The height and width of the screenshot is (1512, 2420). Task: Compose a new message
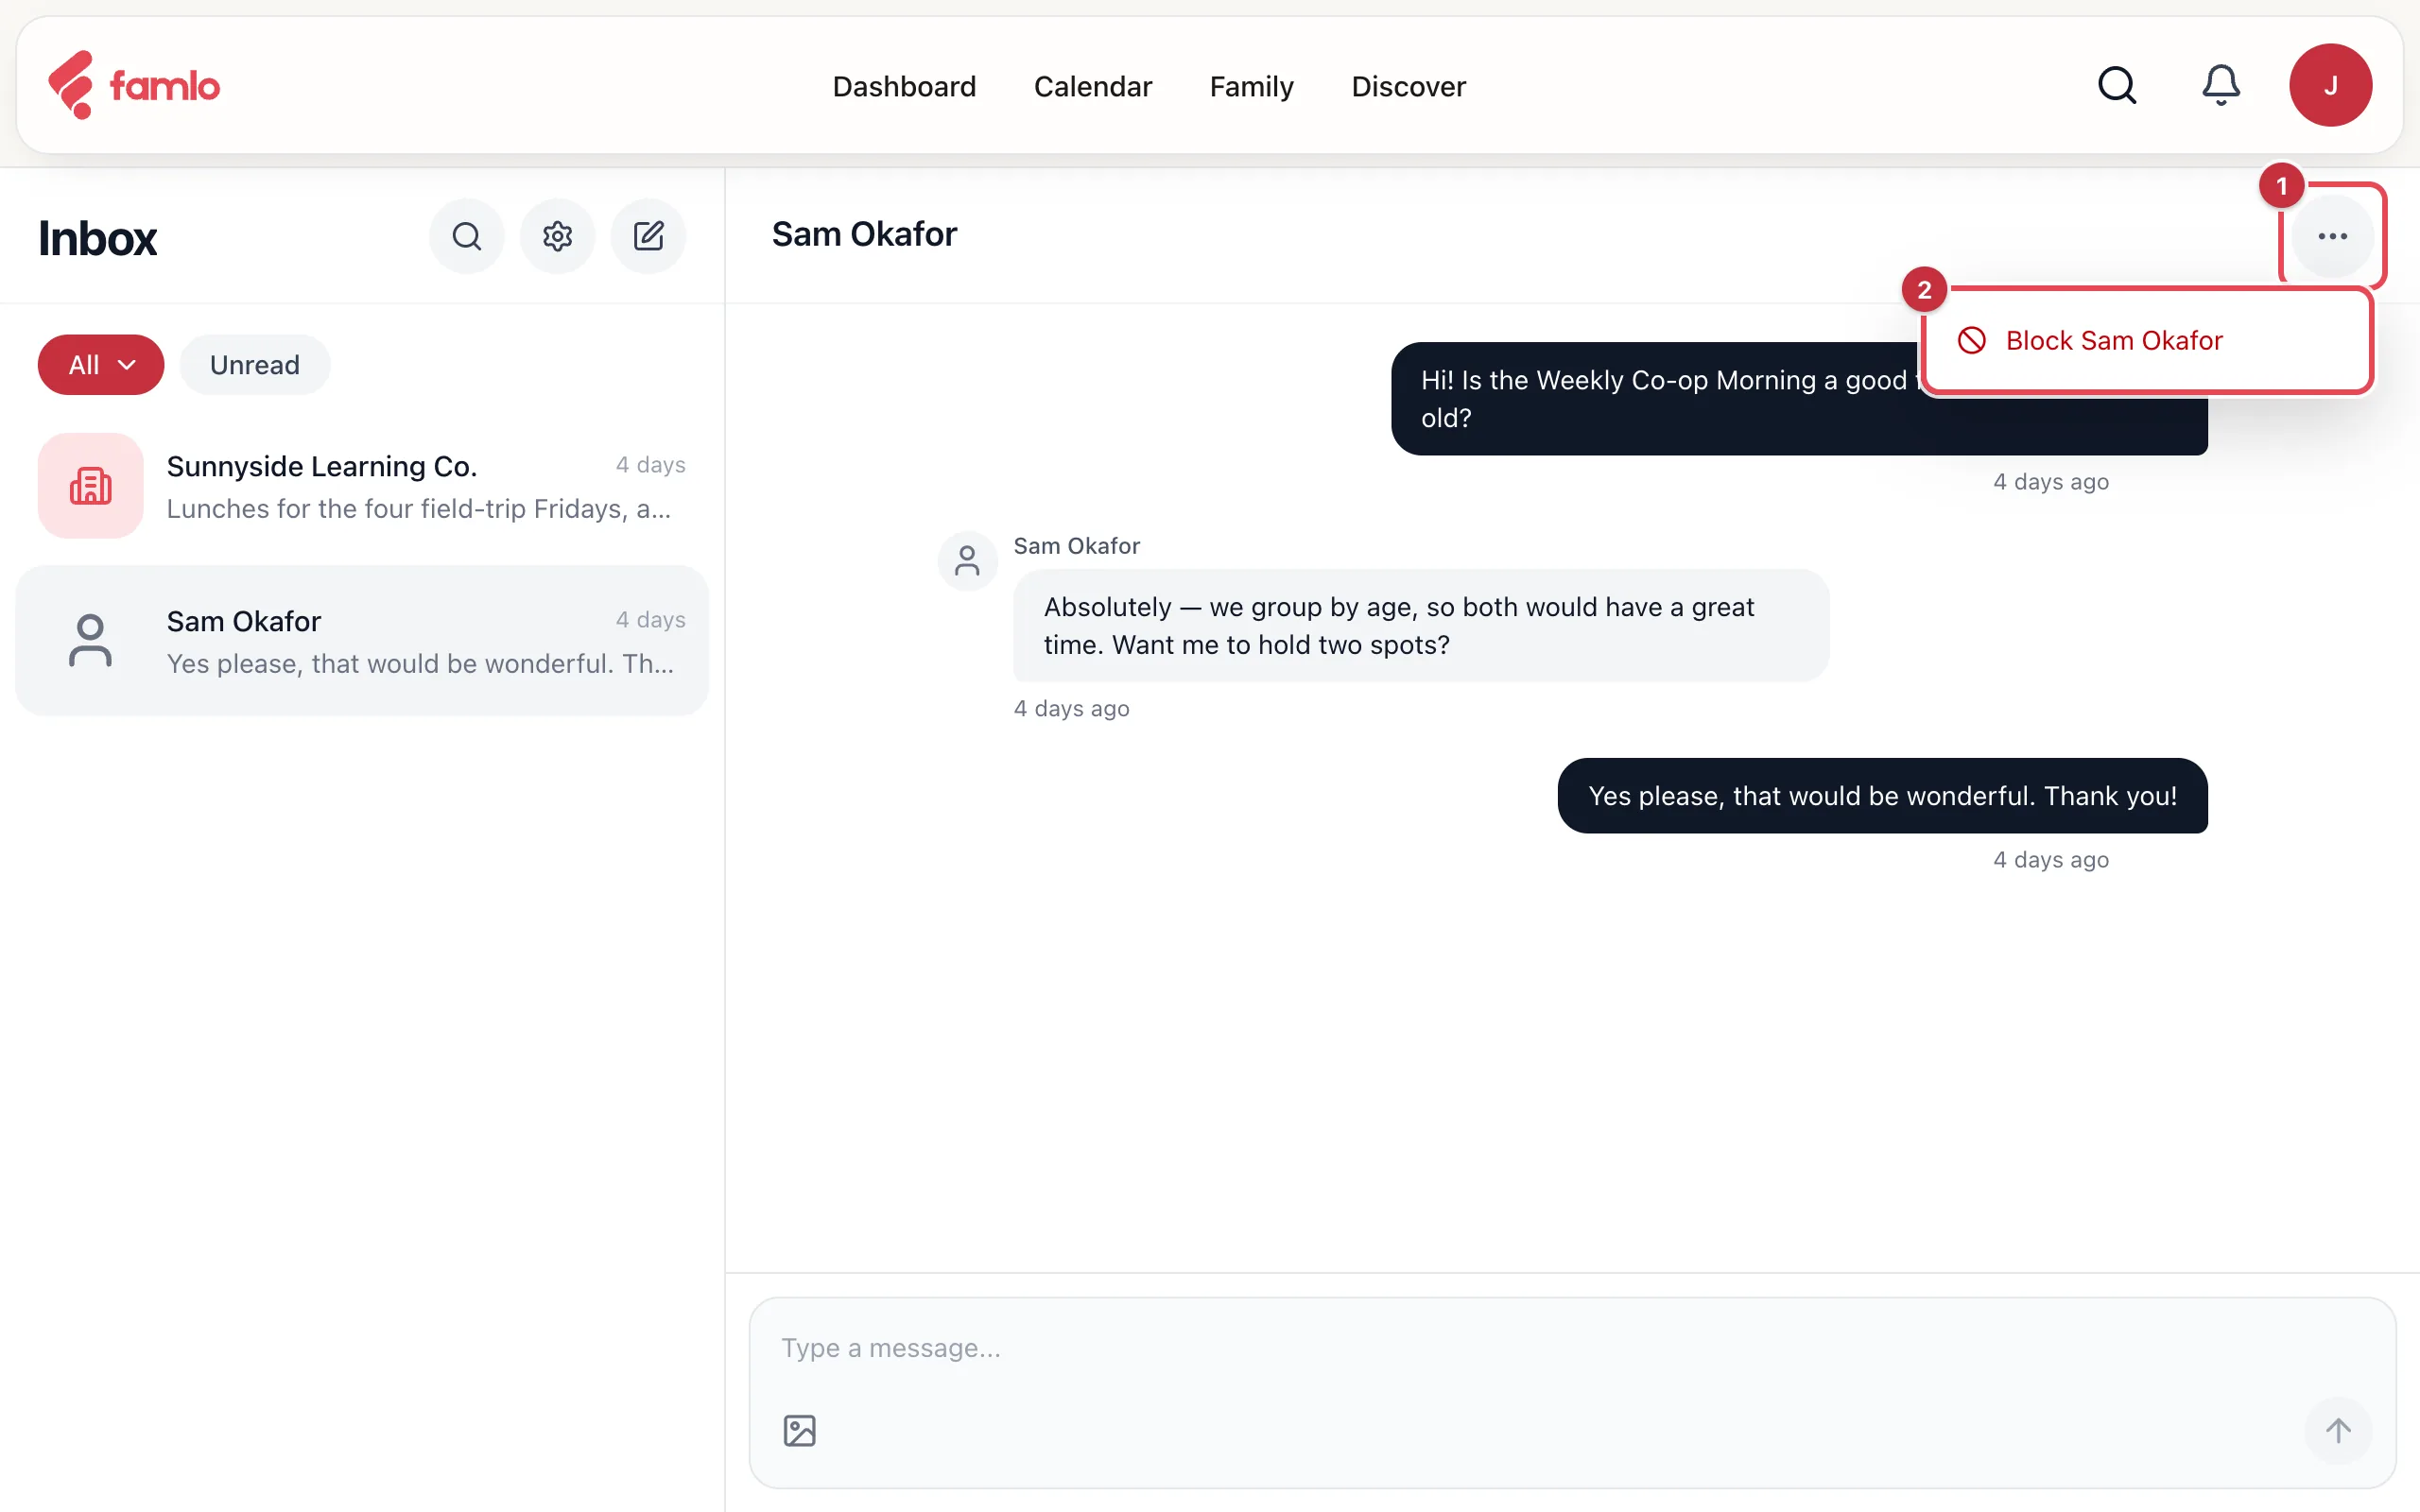tap(648, 236)
